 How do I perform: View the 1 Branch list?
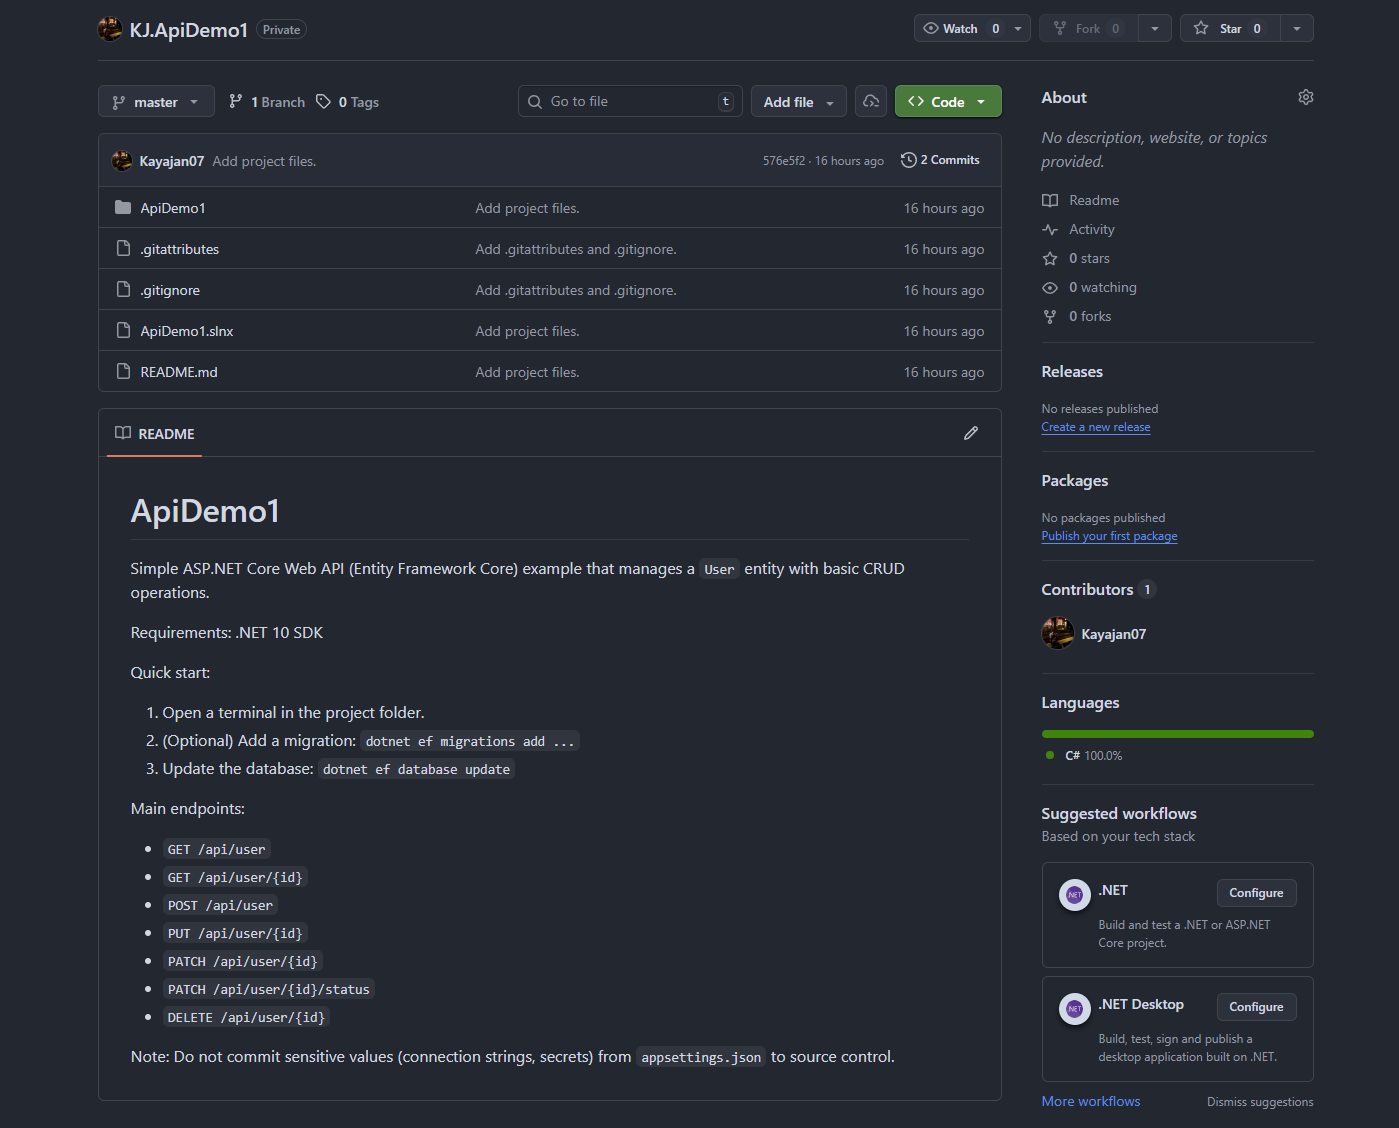tap(267, 102)
